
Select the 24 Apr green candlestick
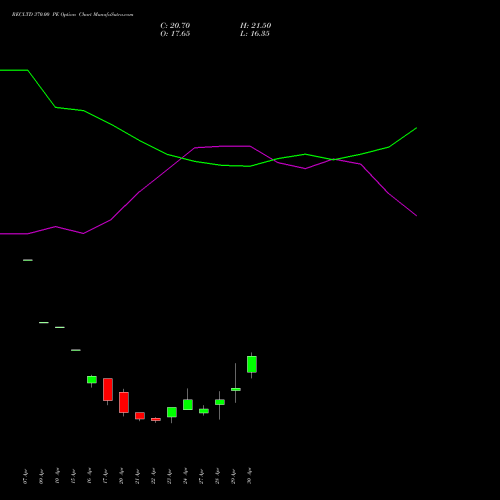(188, 404)
